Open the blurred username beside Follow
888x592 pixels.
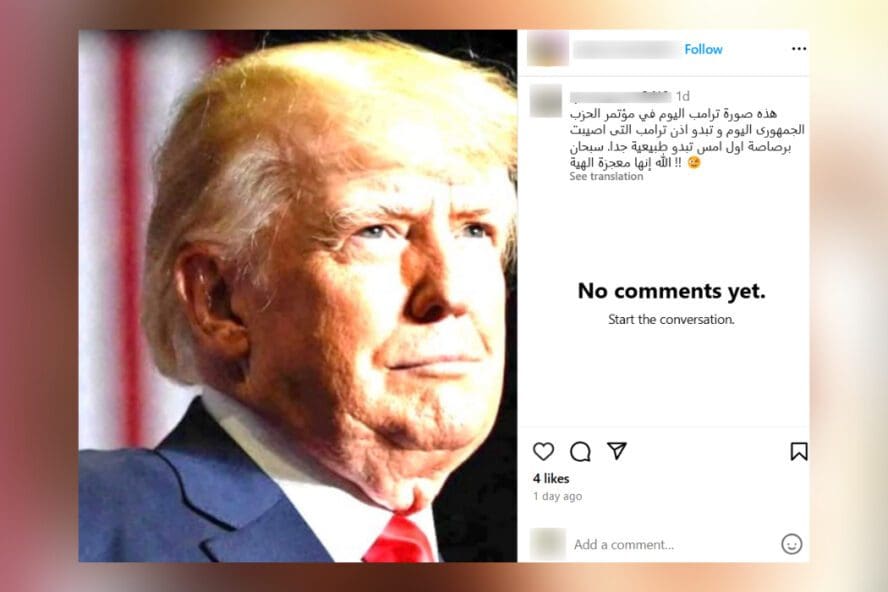click(x=626, y=50)
